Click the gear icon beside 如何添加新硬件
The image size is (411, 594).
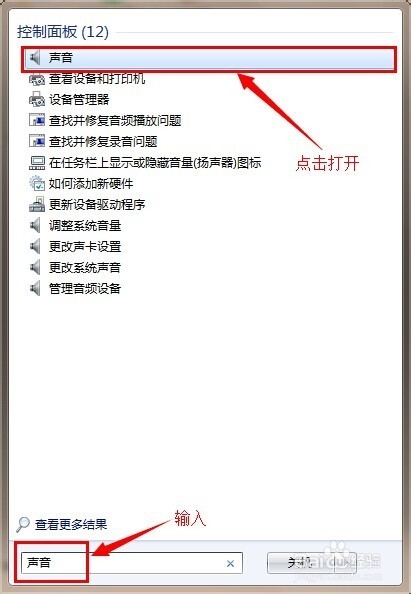tap(37, 184)
